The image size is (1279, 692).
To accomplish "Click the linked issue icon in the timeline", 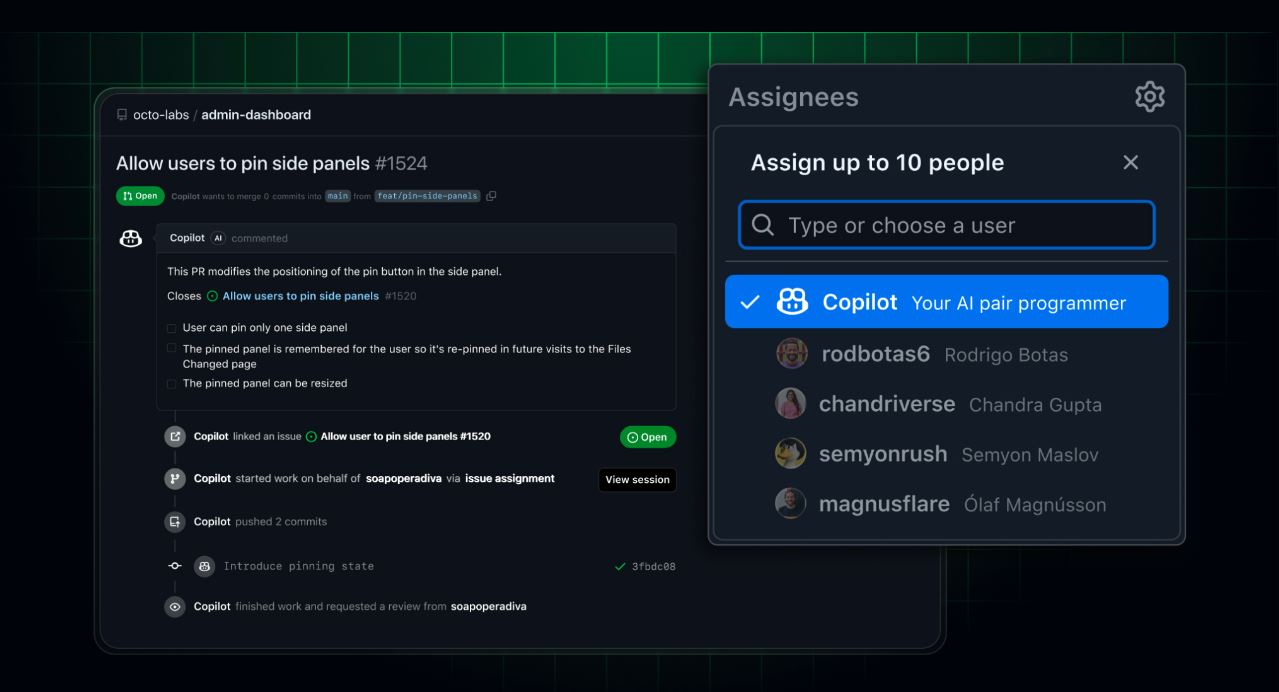I will click(x=174, y=437).
